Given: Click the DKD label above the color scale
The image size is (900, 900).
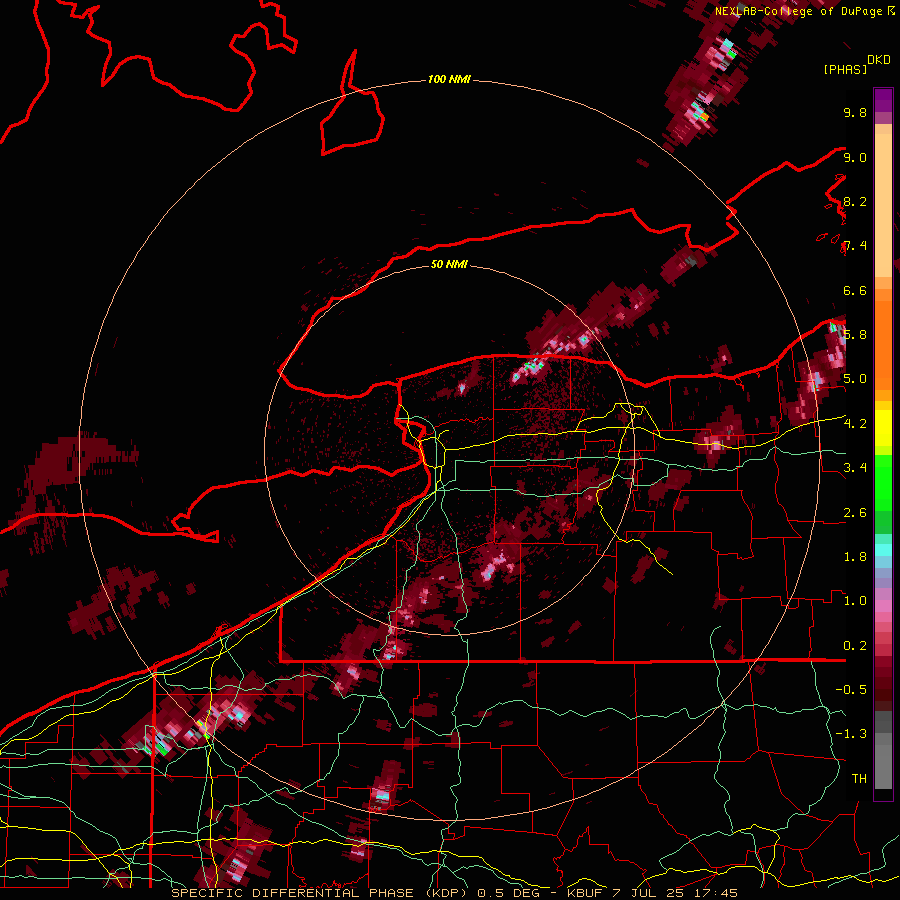Looking at the screenshot, I should pyautogui.click(x=879, y=60).
